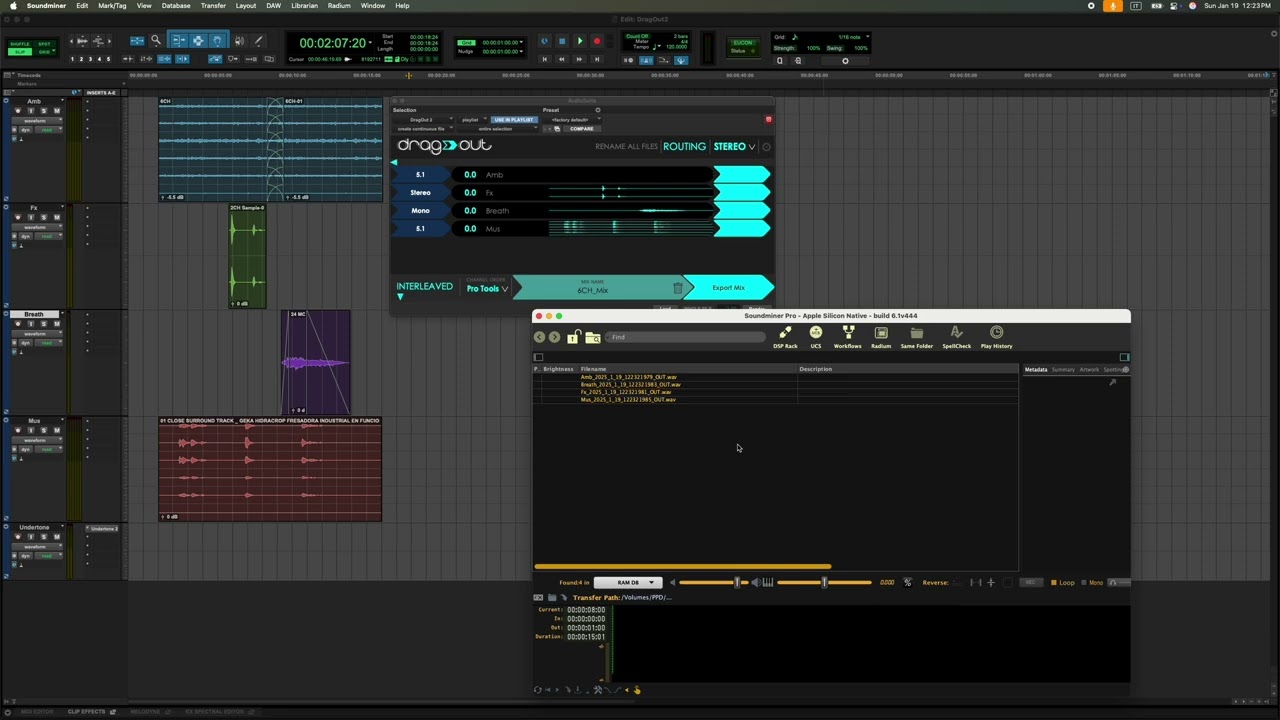Go forward with Soundminer's forward arrow
Viewport: 1280px width, 720px height.
[x=555, y=337]
